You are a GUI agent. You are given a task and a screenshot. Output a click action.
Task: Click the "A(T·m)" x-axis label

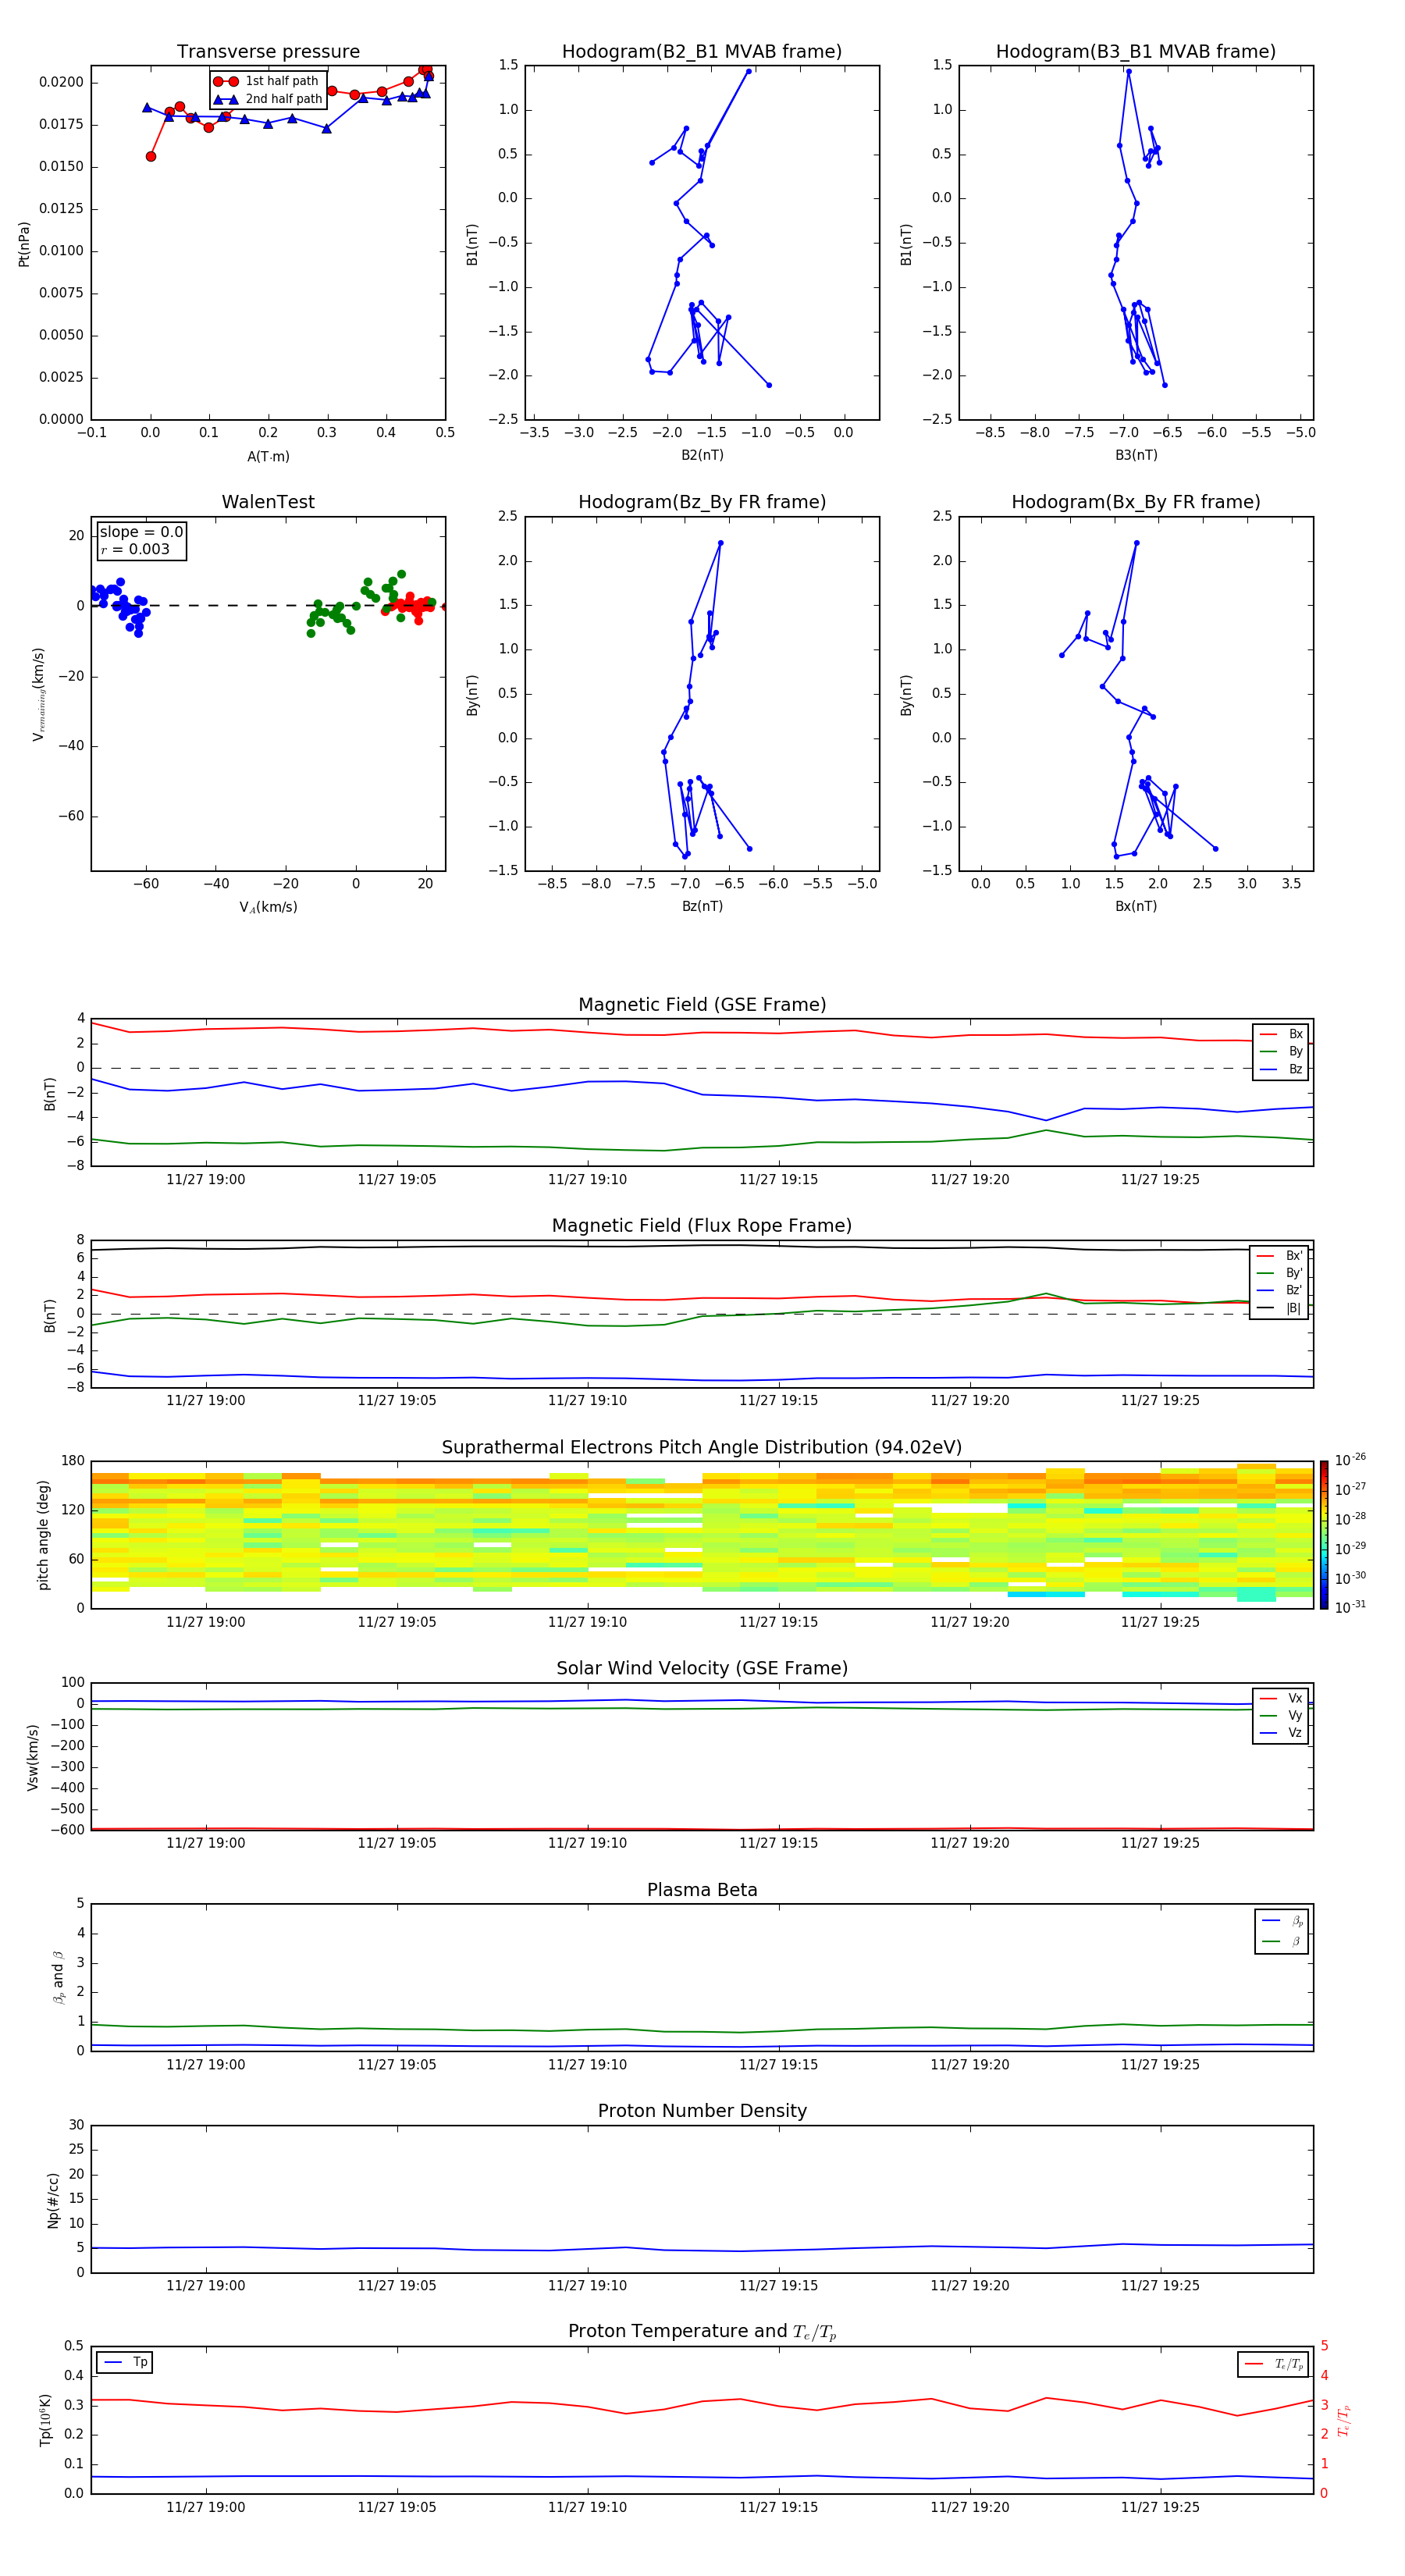pyautogui.click(x=268, y=456)
